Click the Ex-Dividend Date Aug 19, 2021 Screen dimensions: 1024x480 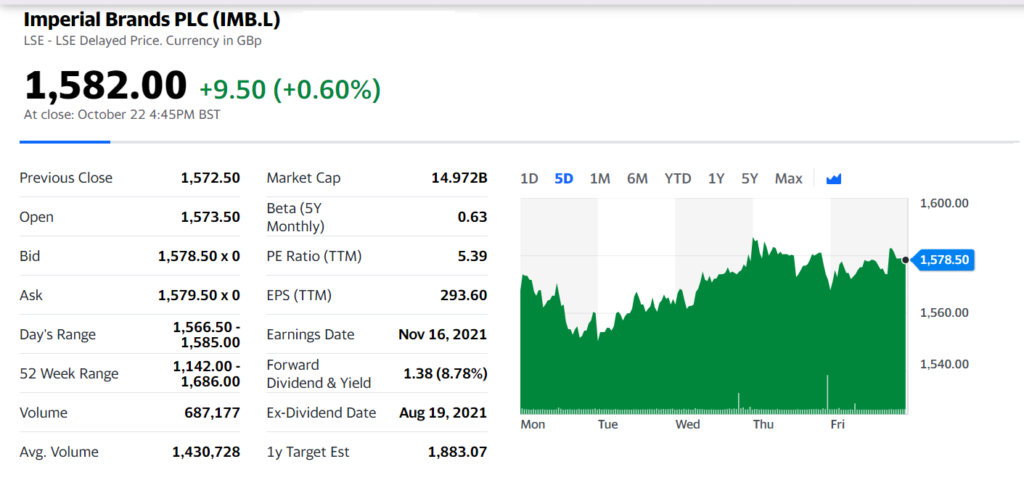coord(443,413)
